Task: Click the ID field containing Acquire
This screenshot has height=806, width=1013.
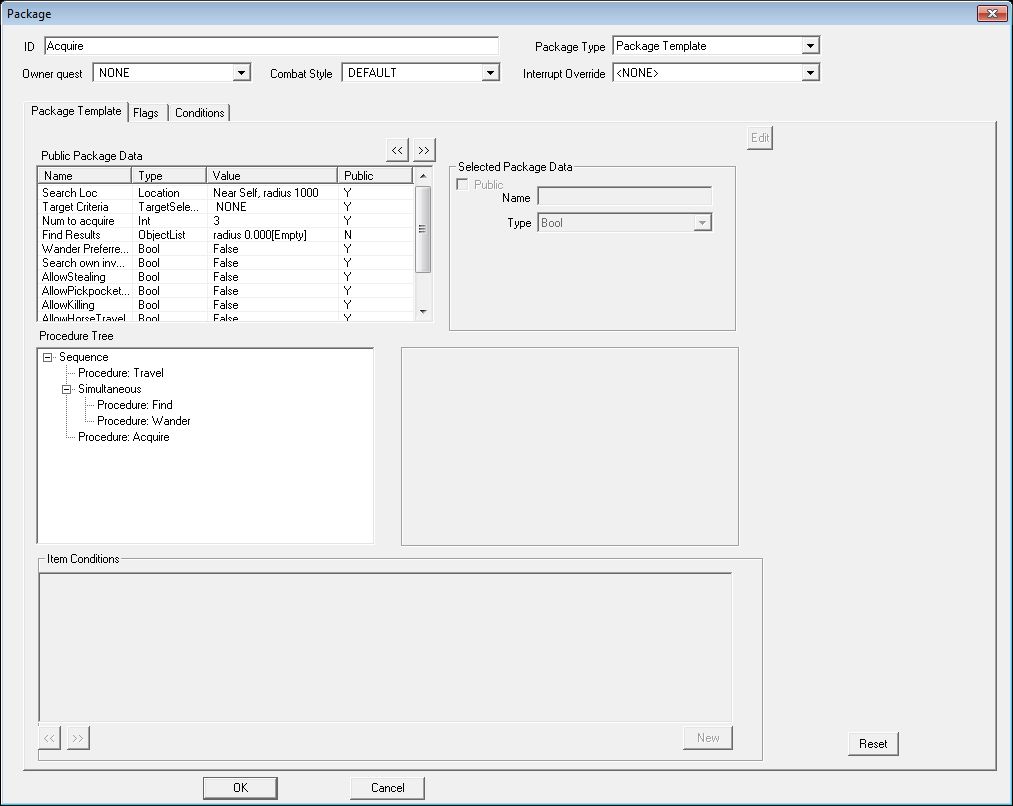Action: 271,46
